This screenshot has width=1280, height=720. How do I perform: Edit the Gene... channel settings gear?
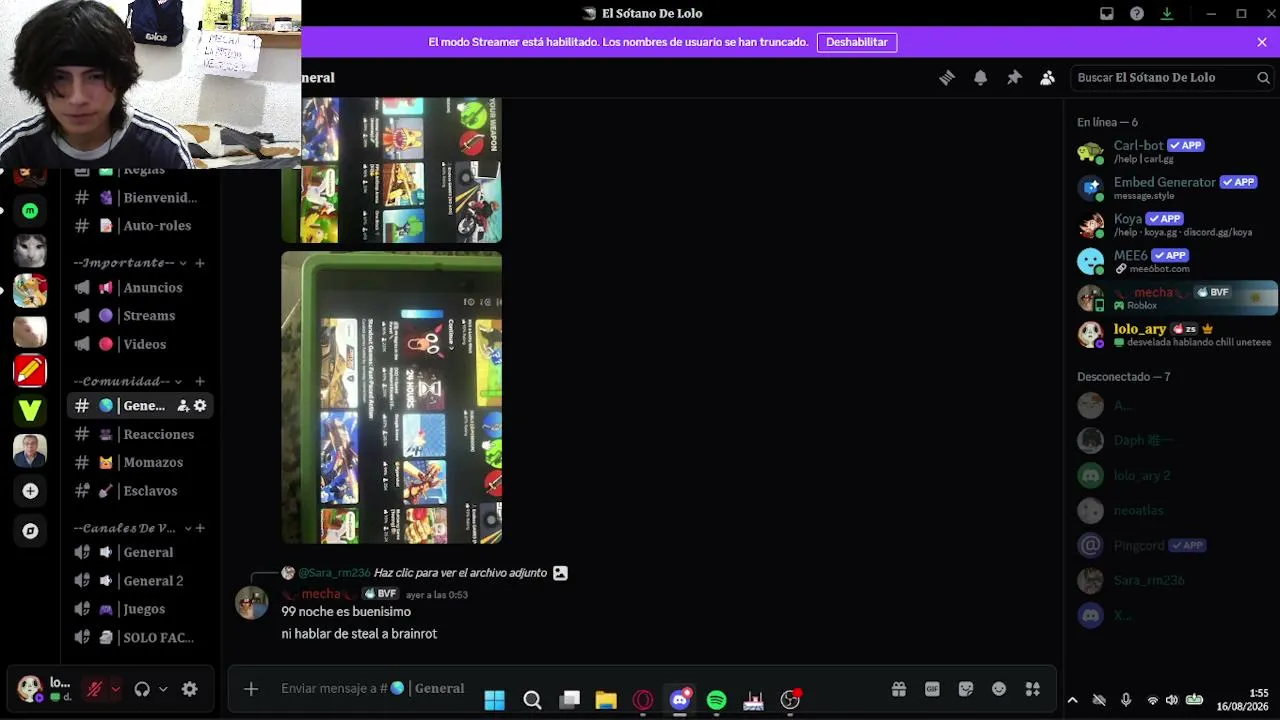(200, 406)
